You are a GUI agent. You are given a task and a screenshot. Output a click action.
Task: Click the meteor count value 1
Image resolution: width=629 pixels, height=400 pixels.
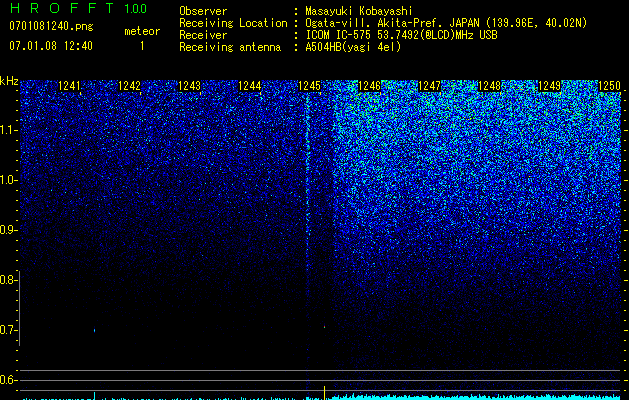(x=142, y=46)
